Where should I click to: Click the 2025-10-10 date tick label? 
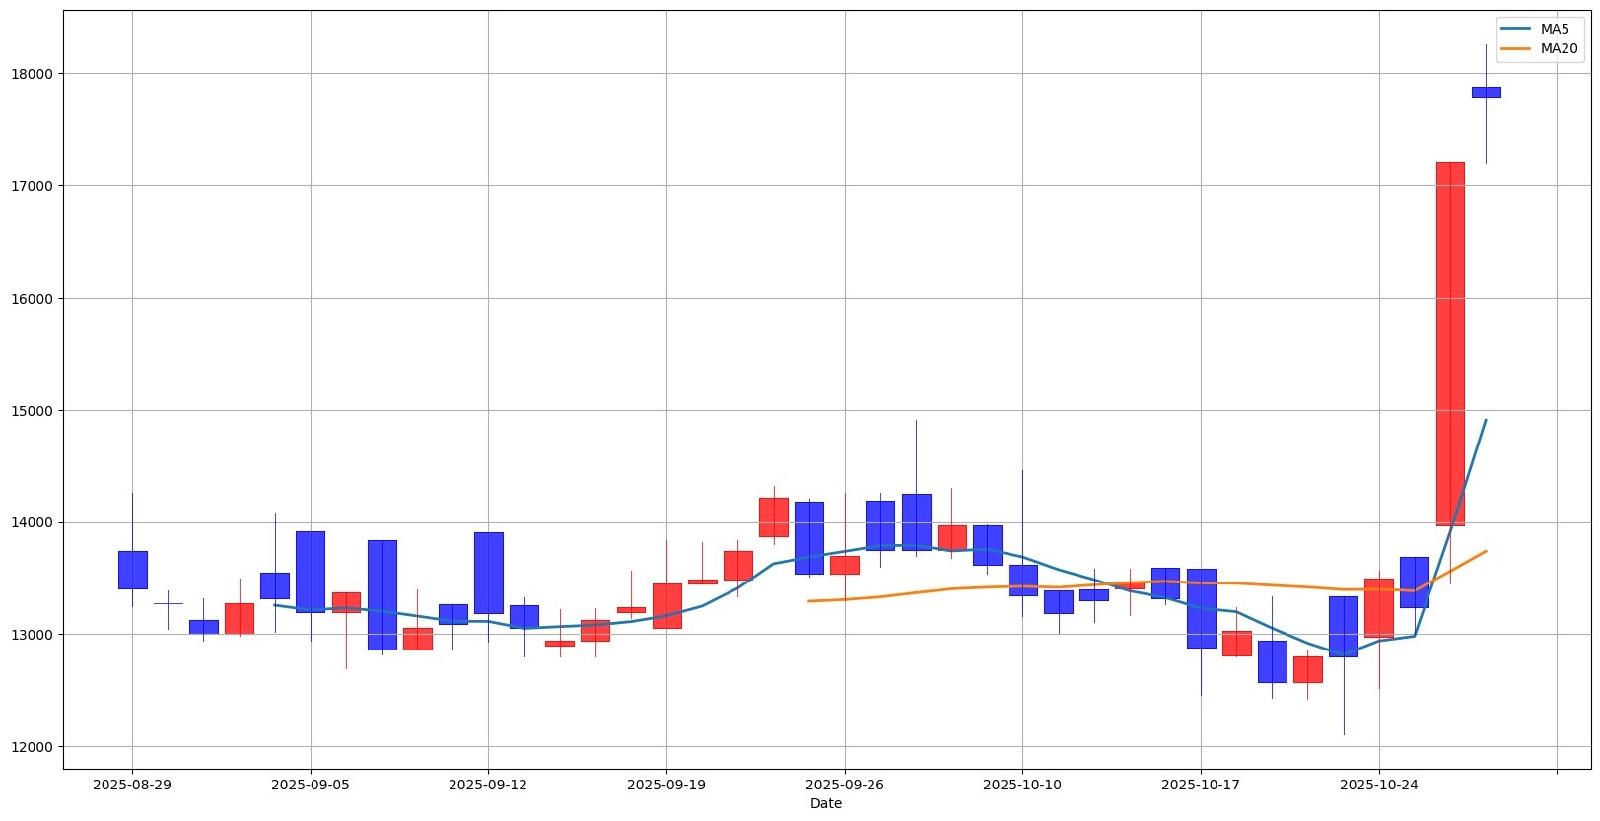click(x=1022, y=786)
